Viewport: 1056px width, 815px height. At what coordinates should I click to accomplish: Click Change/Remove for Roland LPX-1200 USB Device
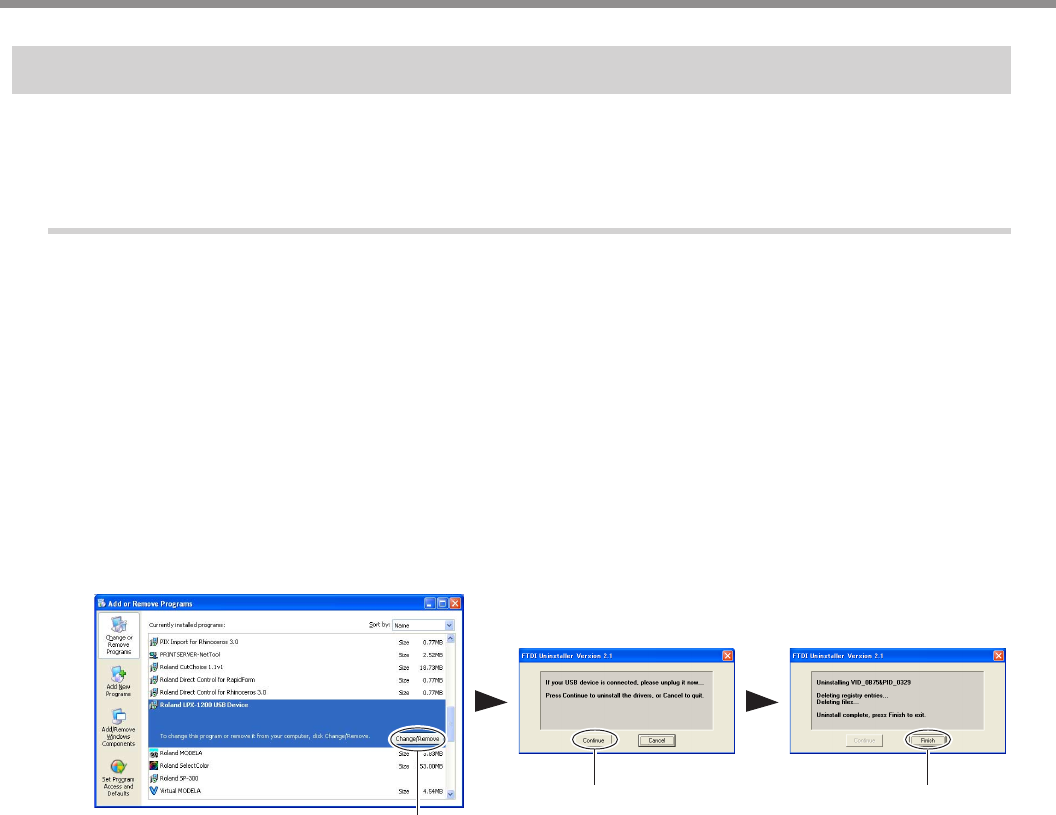point(418,739)
